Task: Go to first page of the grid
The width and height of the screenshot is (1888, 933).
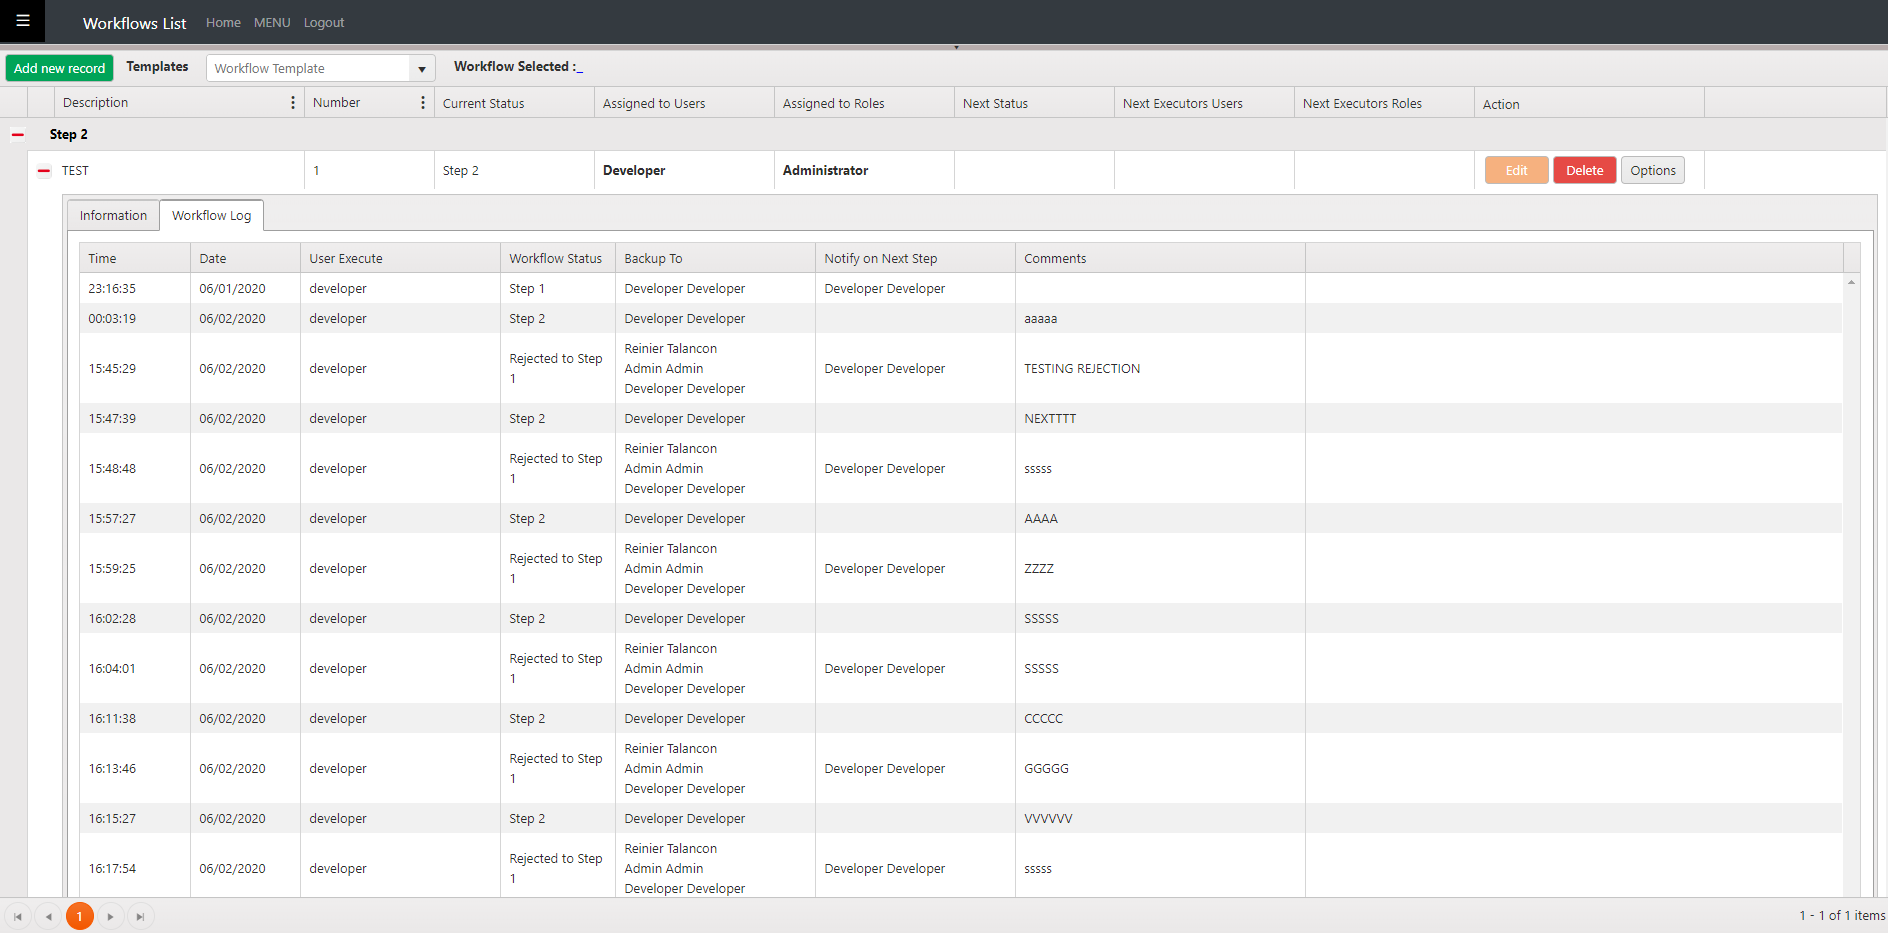Action: pyautogui.click(x=18, y=916)
